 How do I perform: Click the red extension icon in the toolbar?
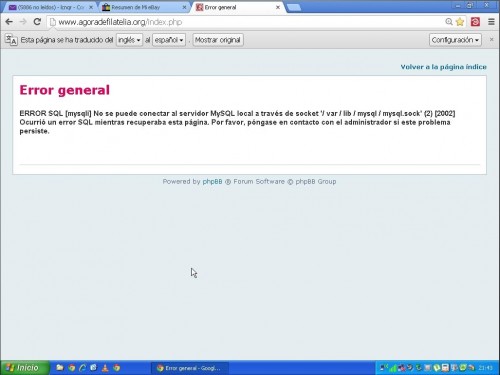tap(475, 22)
